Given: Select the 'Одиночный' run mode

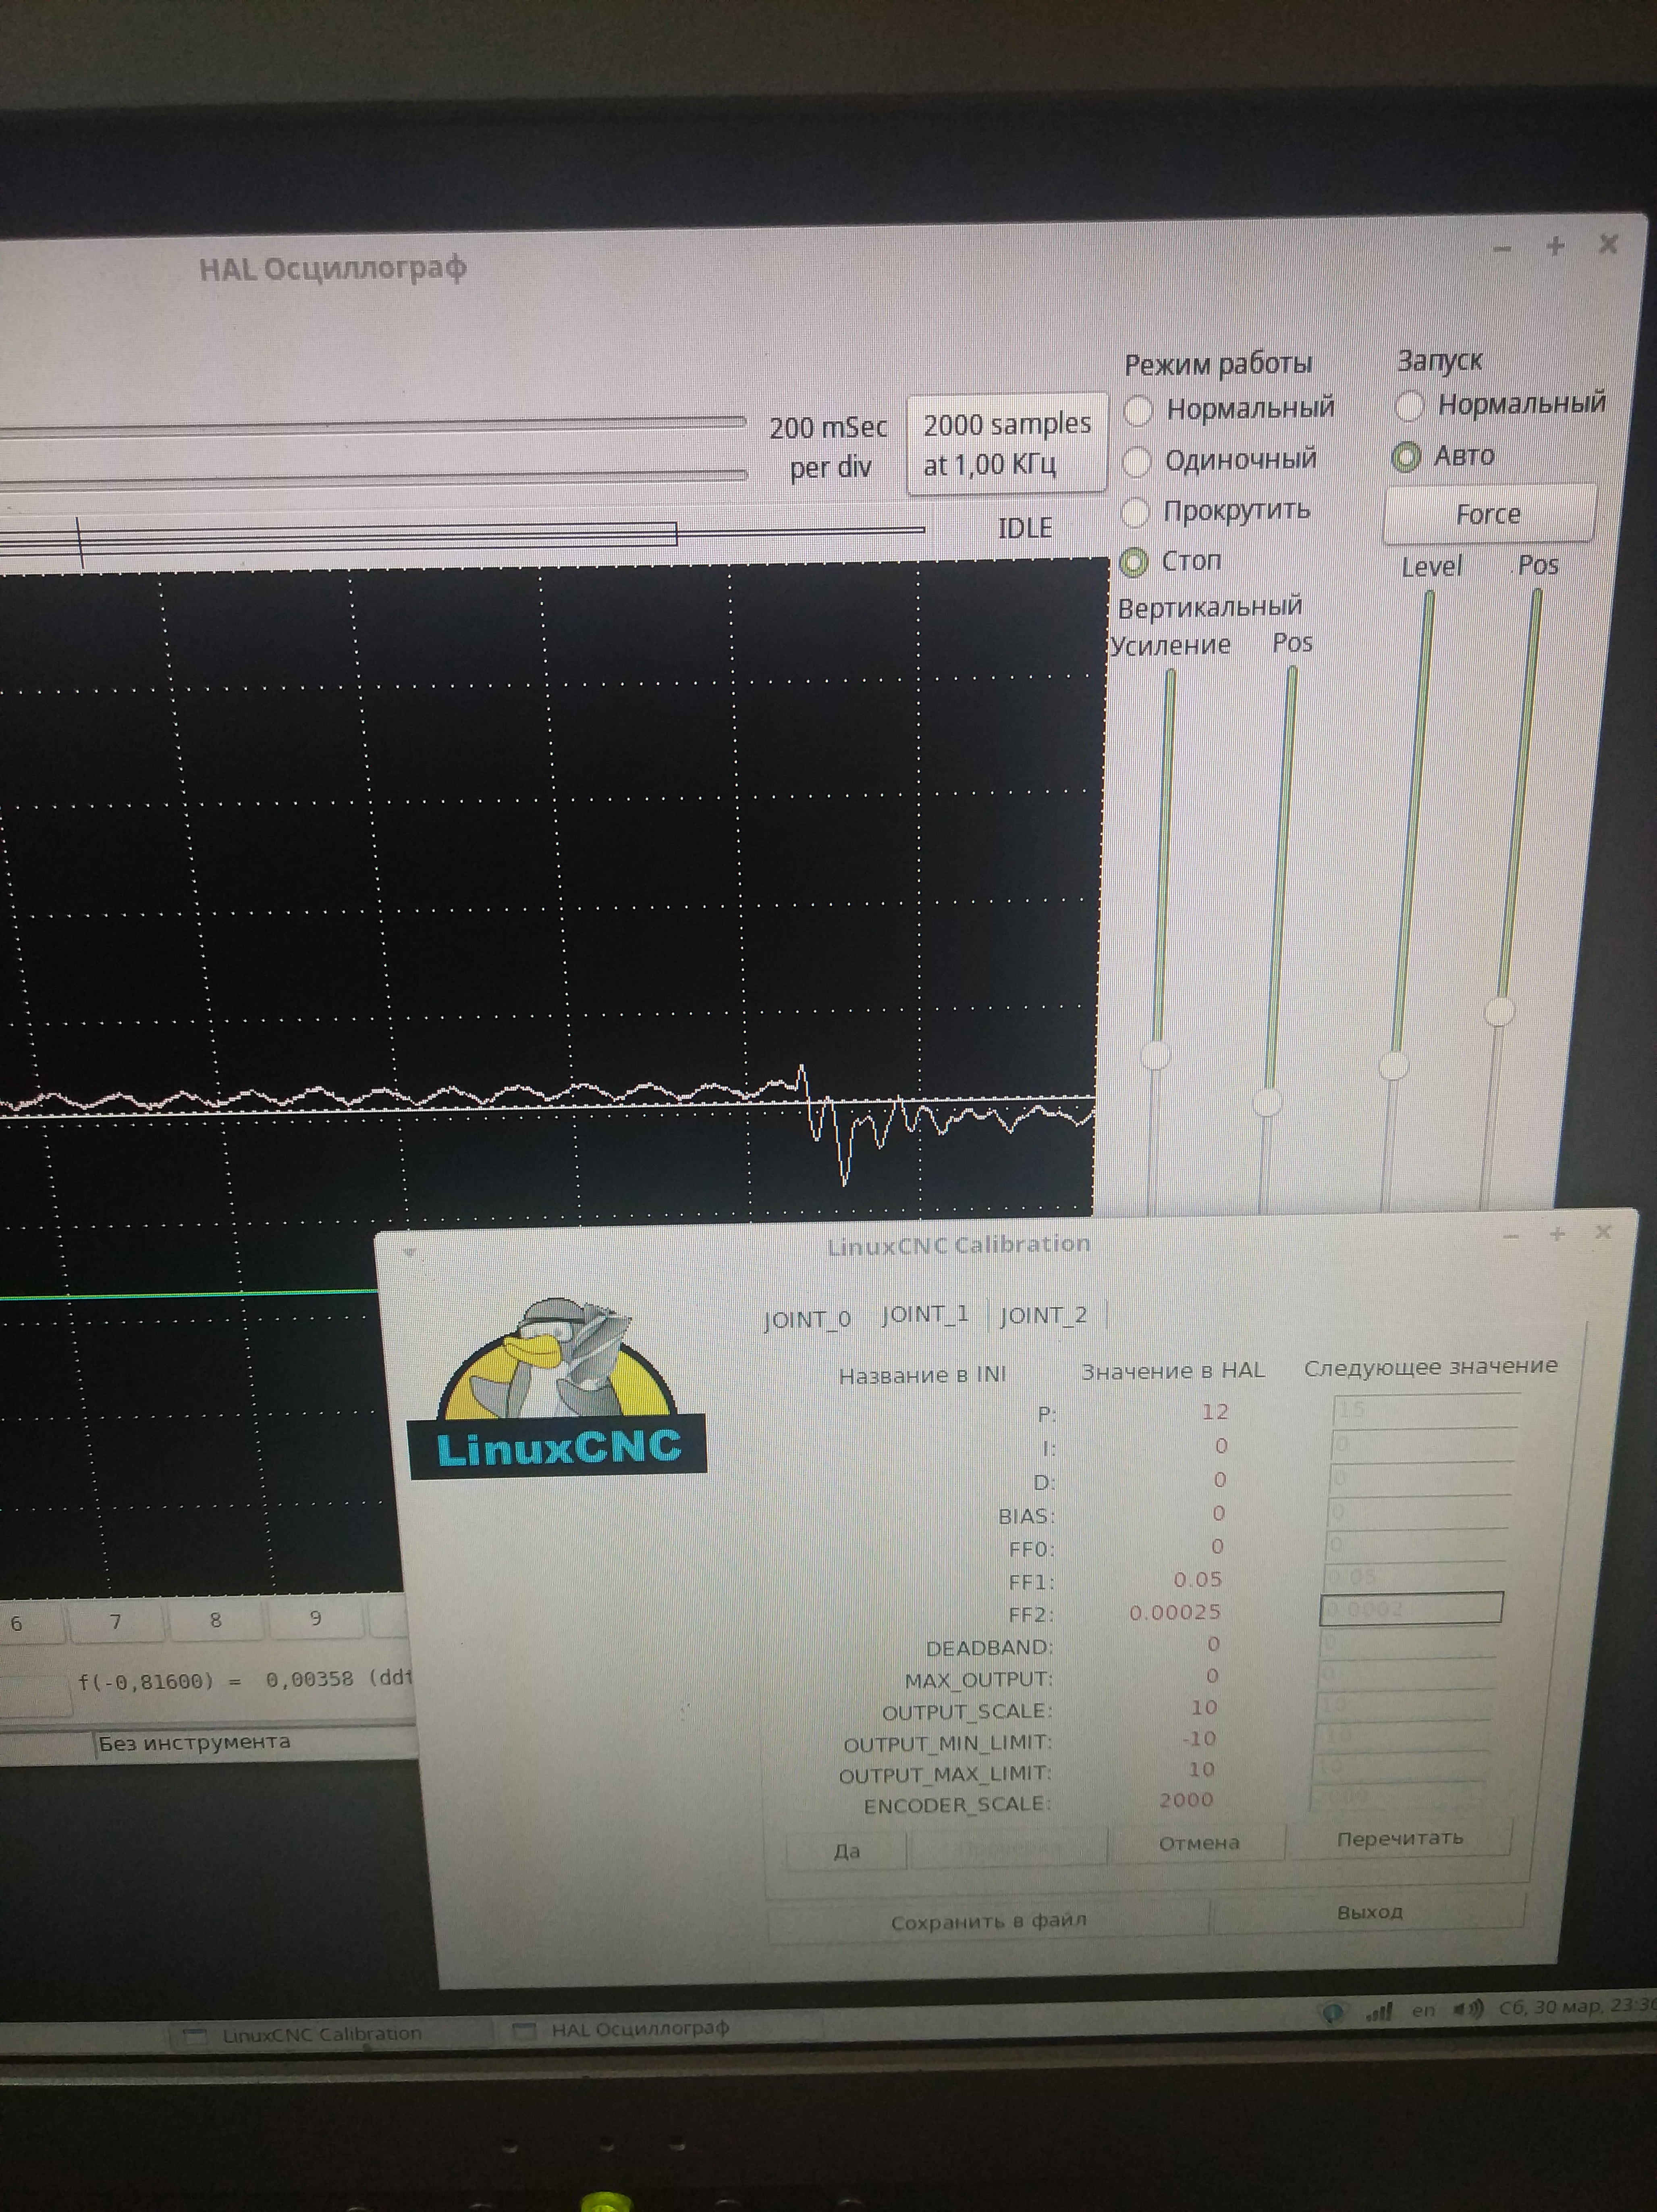Looking at the screenshot, I should pyautogui.click(x=1137, y=462).
